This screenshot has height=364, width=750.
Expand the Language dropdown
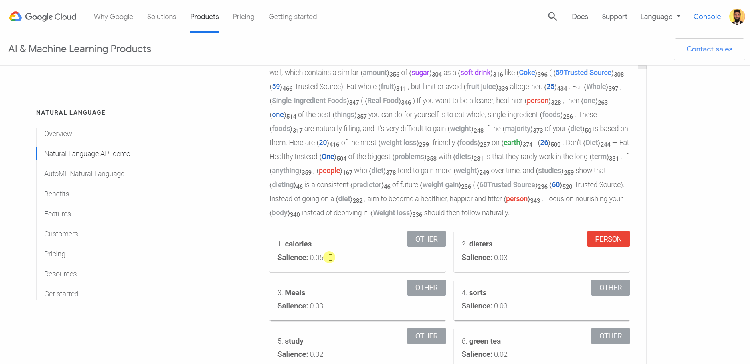660,17
